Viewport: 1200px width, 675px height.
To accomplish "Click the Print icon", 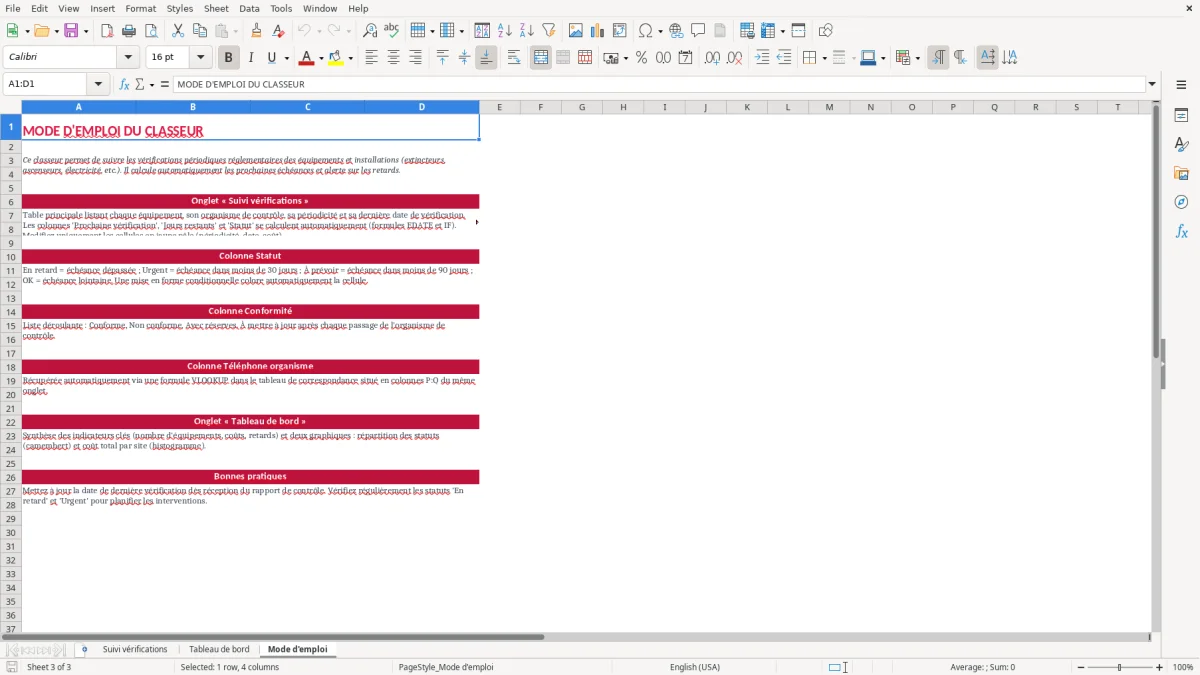I will pos(127,31).
